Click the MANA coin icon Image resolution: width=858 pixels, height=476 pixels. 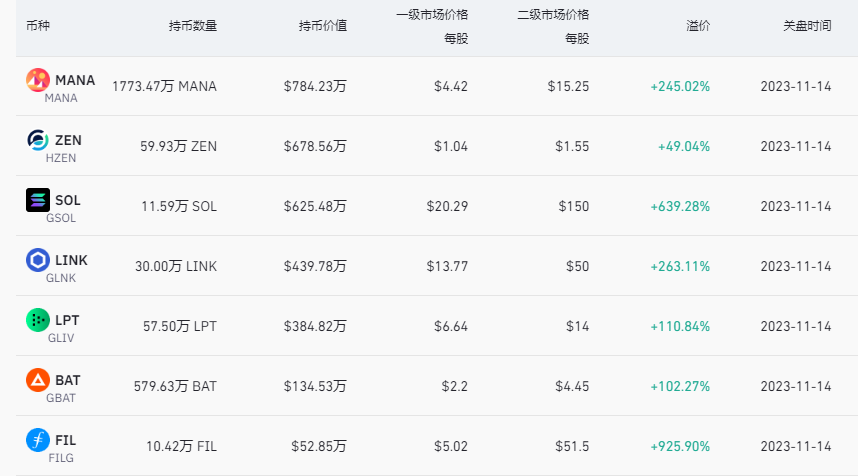37,80
